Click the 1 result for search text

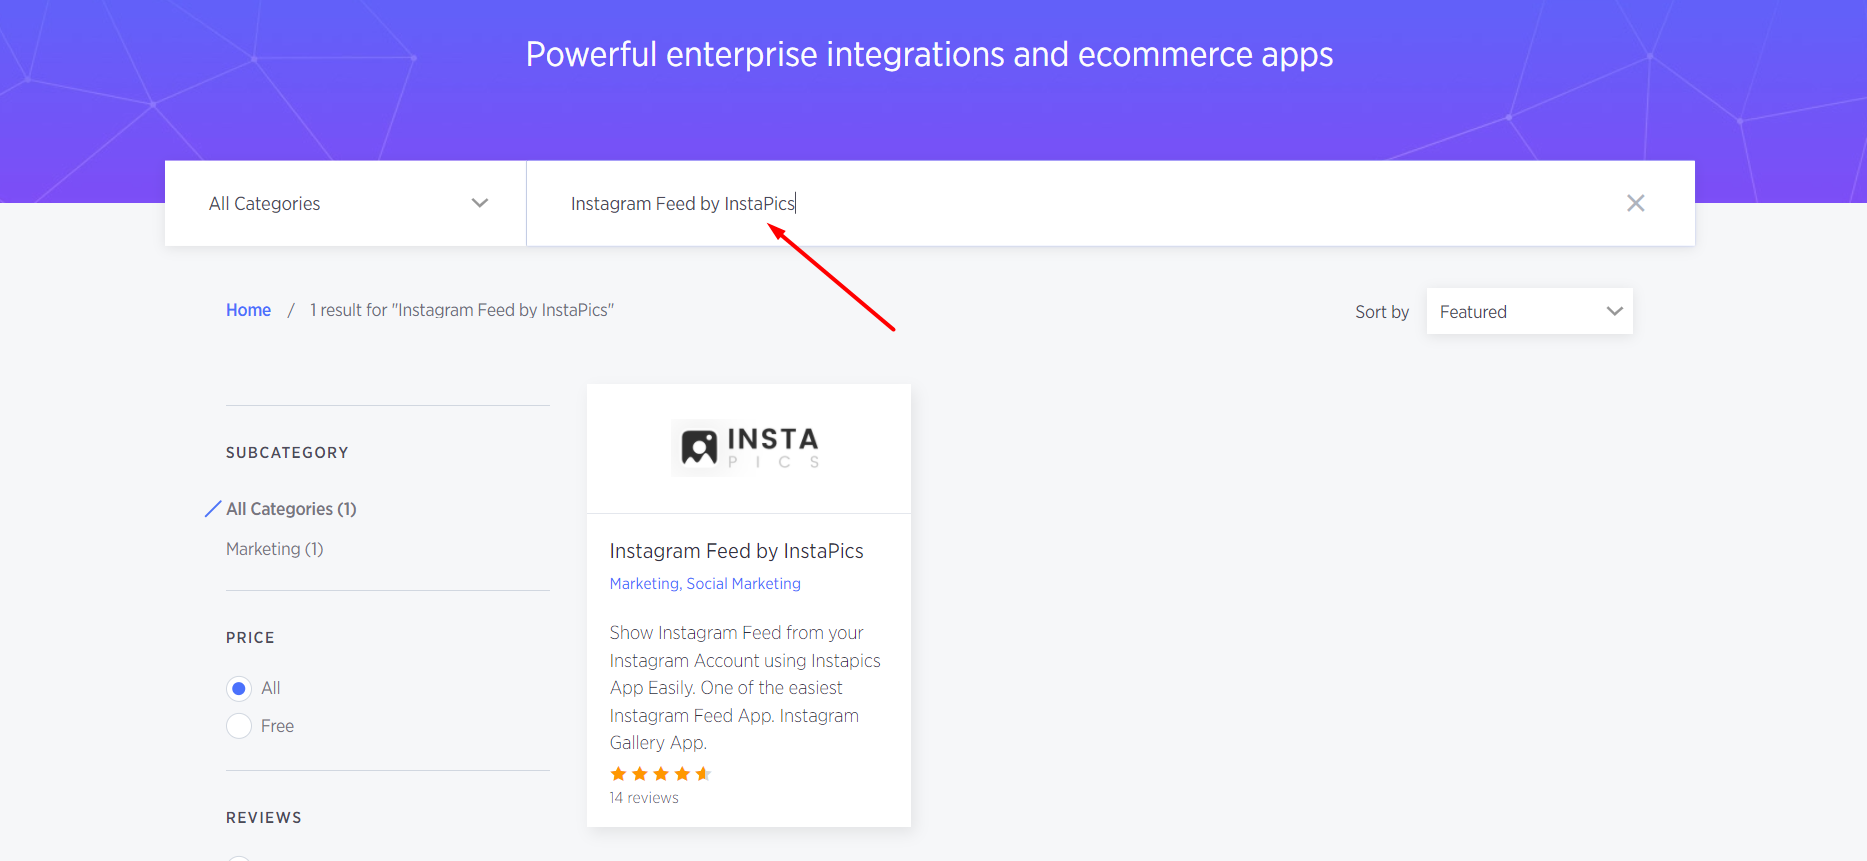(x=462, y=310)
